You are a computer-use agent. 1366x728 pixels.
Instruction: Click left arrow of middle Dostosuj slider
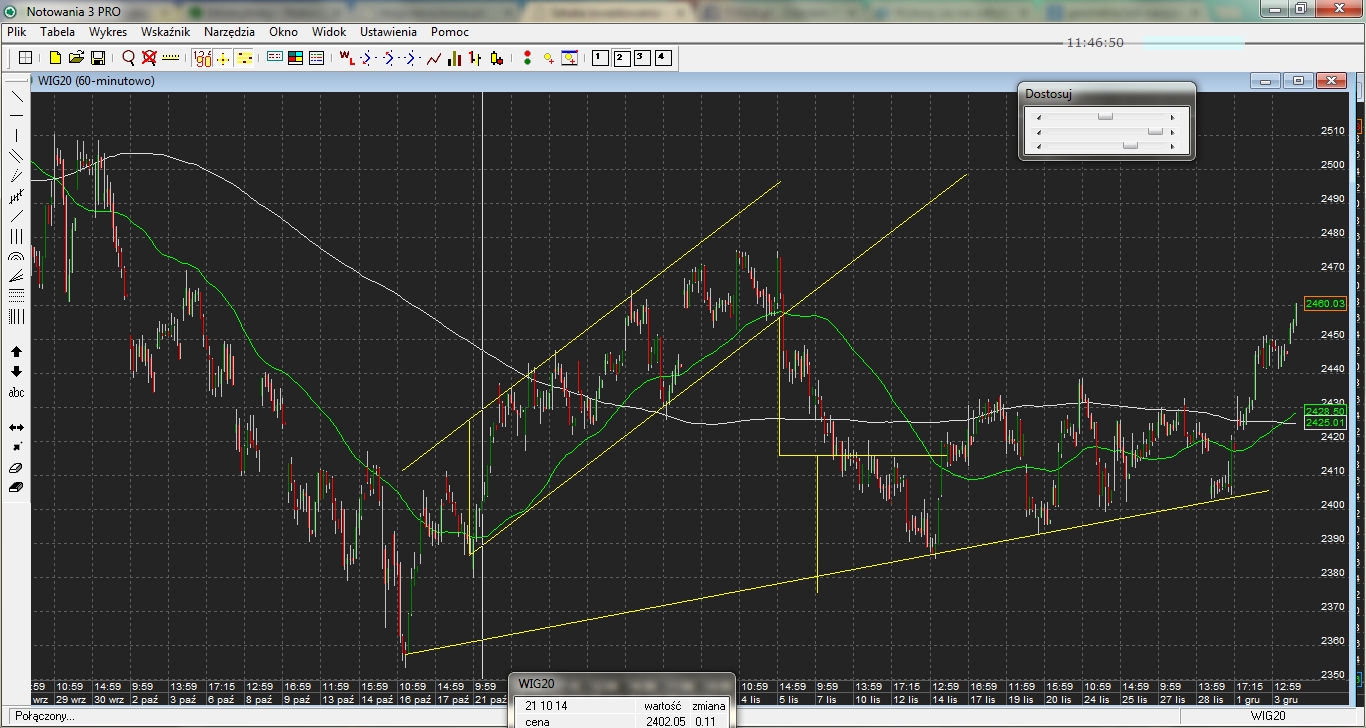(x=1038, y=131)
